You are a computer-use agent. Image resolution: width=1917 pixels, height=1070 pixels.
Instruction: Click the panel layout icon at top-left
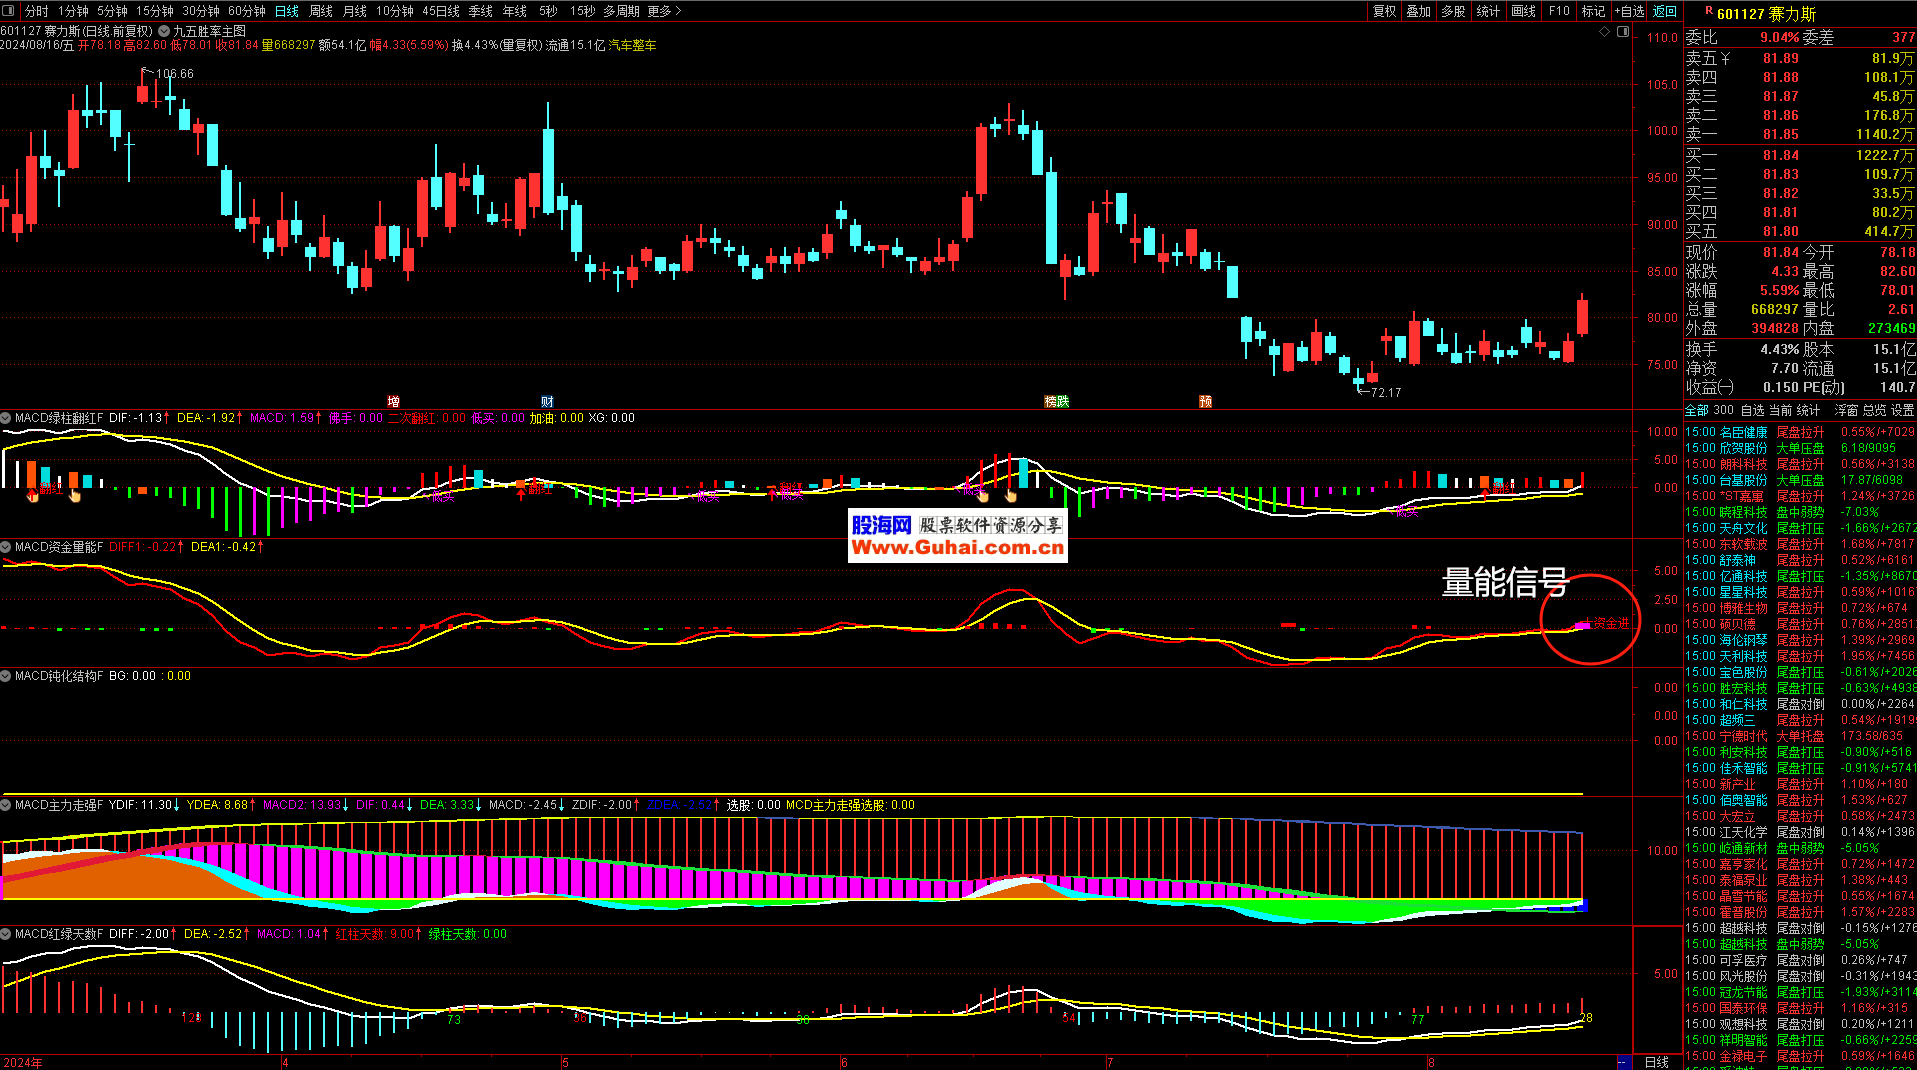(x=9, y=11)
